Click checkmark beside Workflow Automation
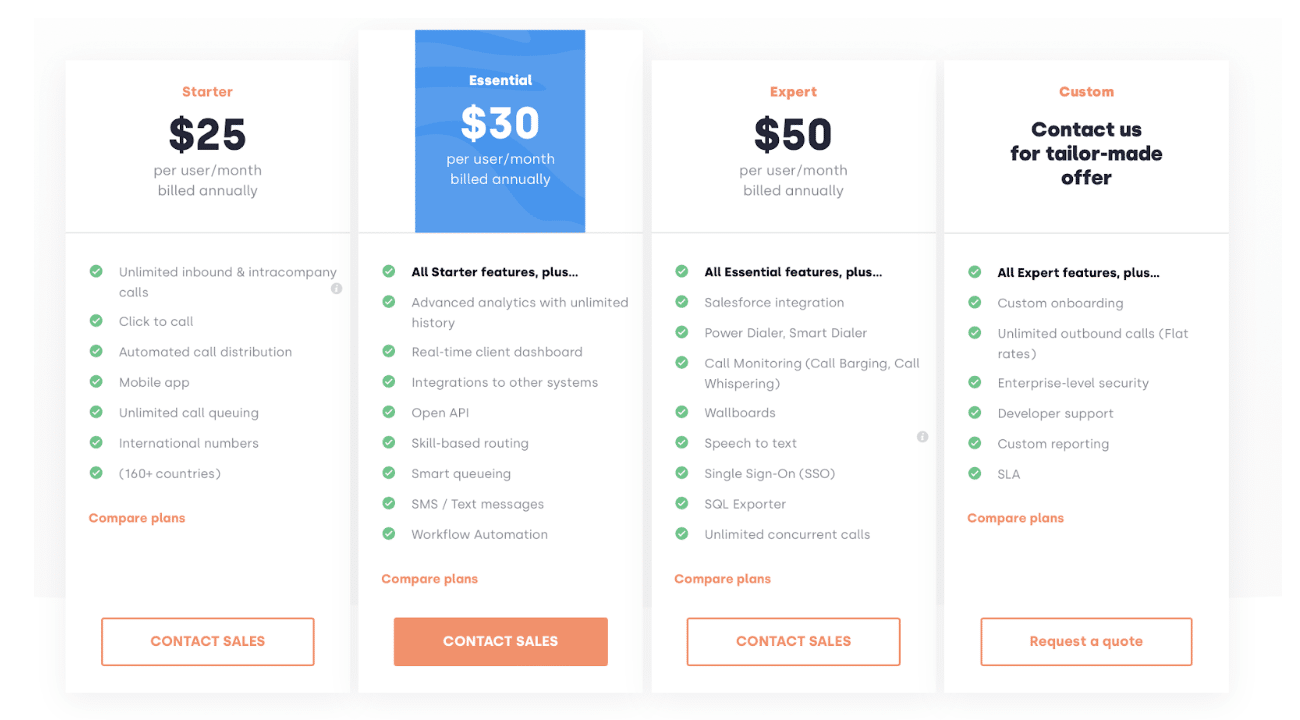Screen dimensions: 1300x720 [389, 534]
